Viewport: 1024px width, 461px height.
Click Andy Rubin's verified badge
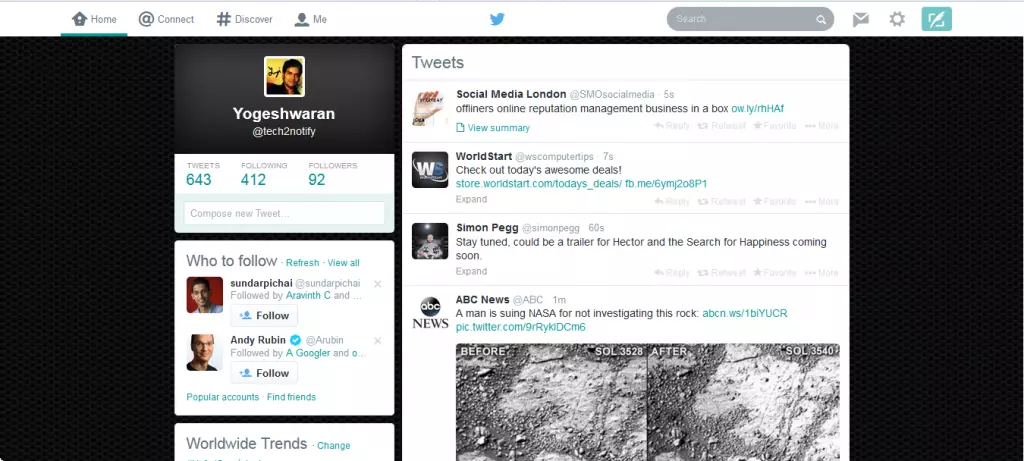[295, 340]
